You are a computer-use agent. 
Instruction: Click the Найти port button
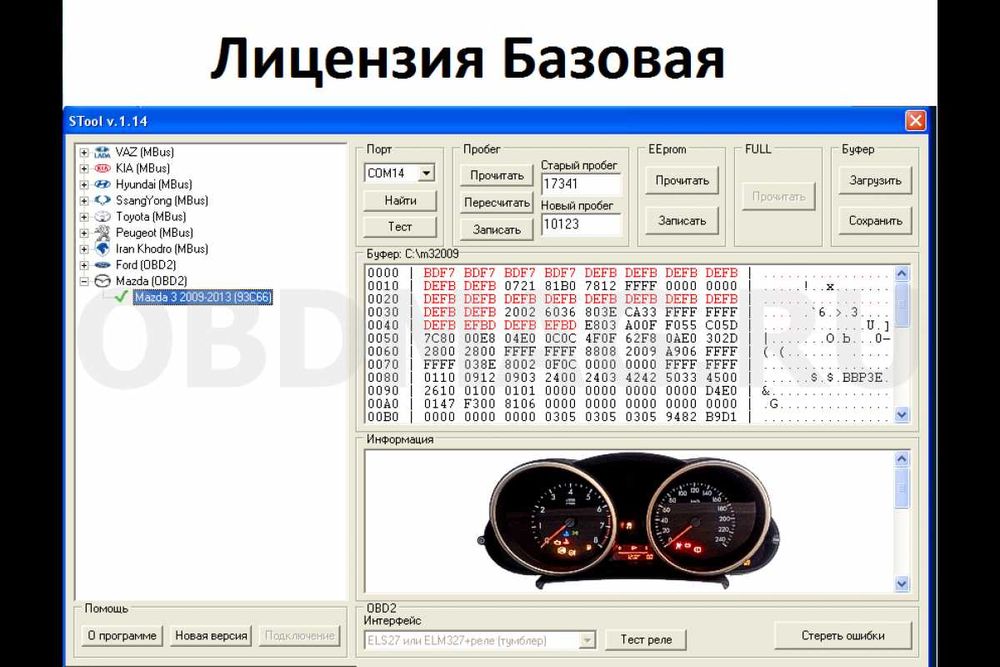pyautogui.click(x=400, y=200)
